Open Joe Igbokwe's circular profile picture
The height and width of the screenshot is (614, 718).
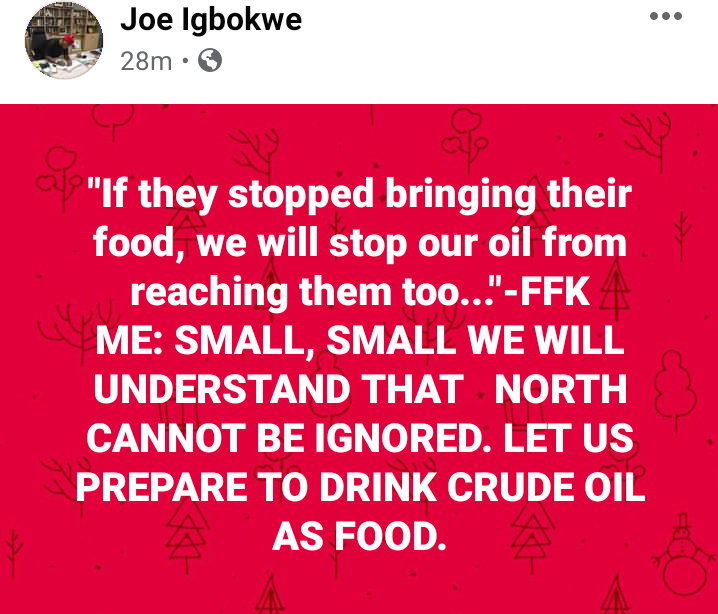tap(64, 40)
